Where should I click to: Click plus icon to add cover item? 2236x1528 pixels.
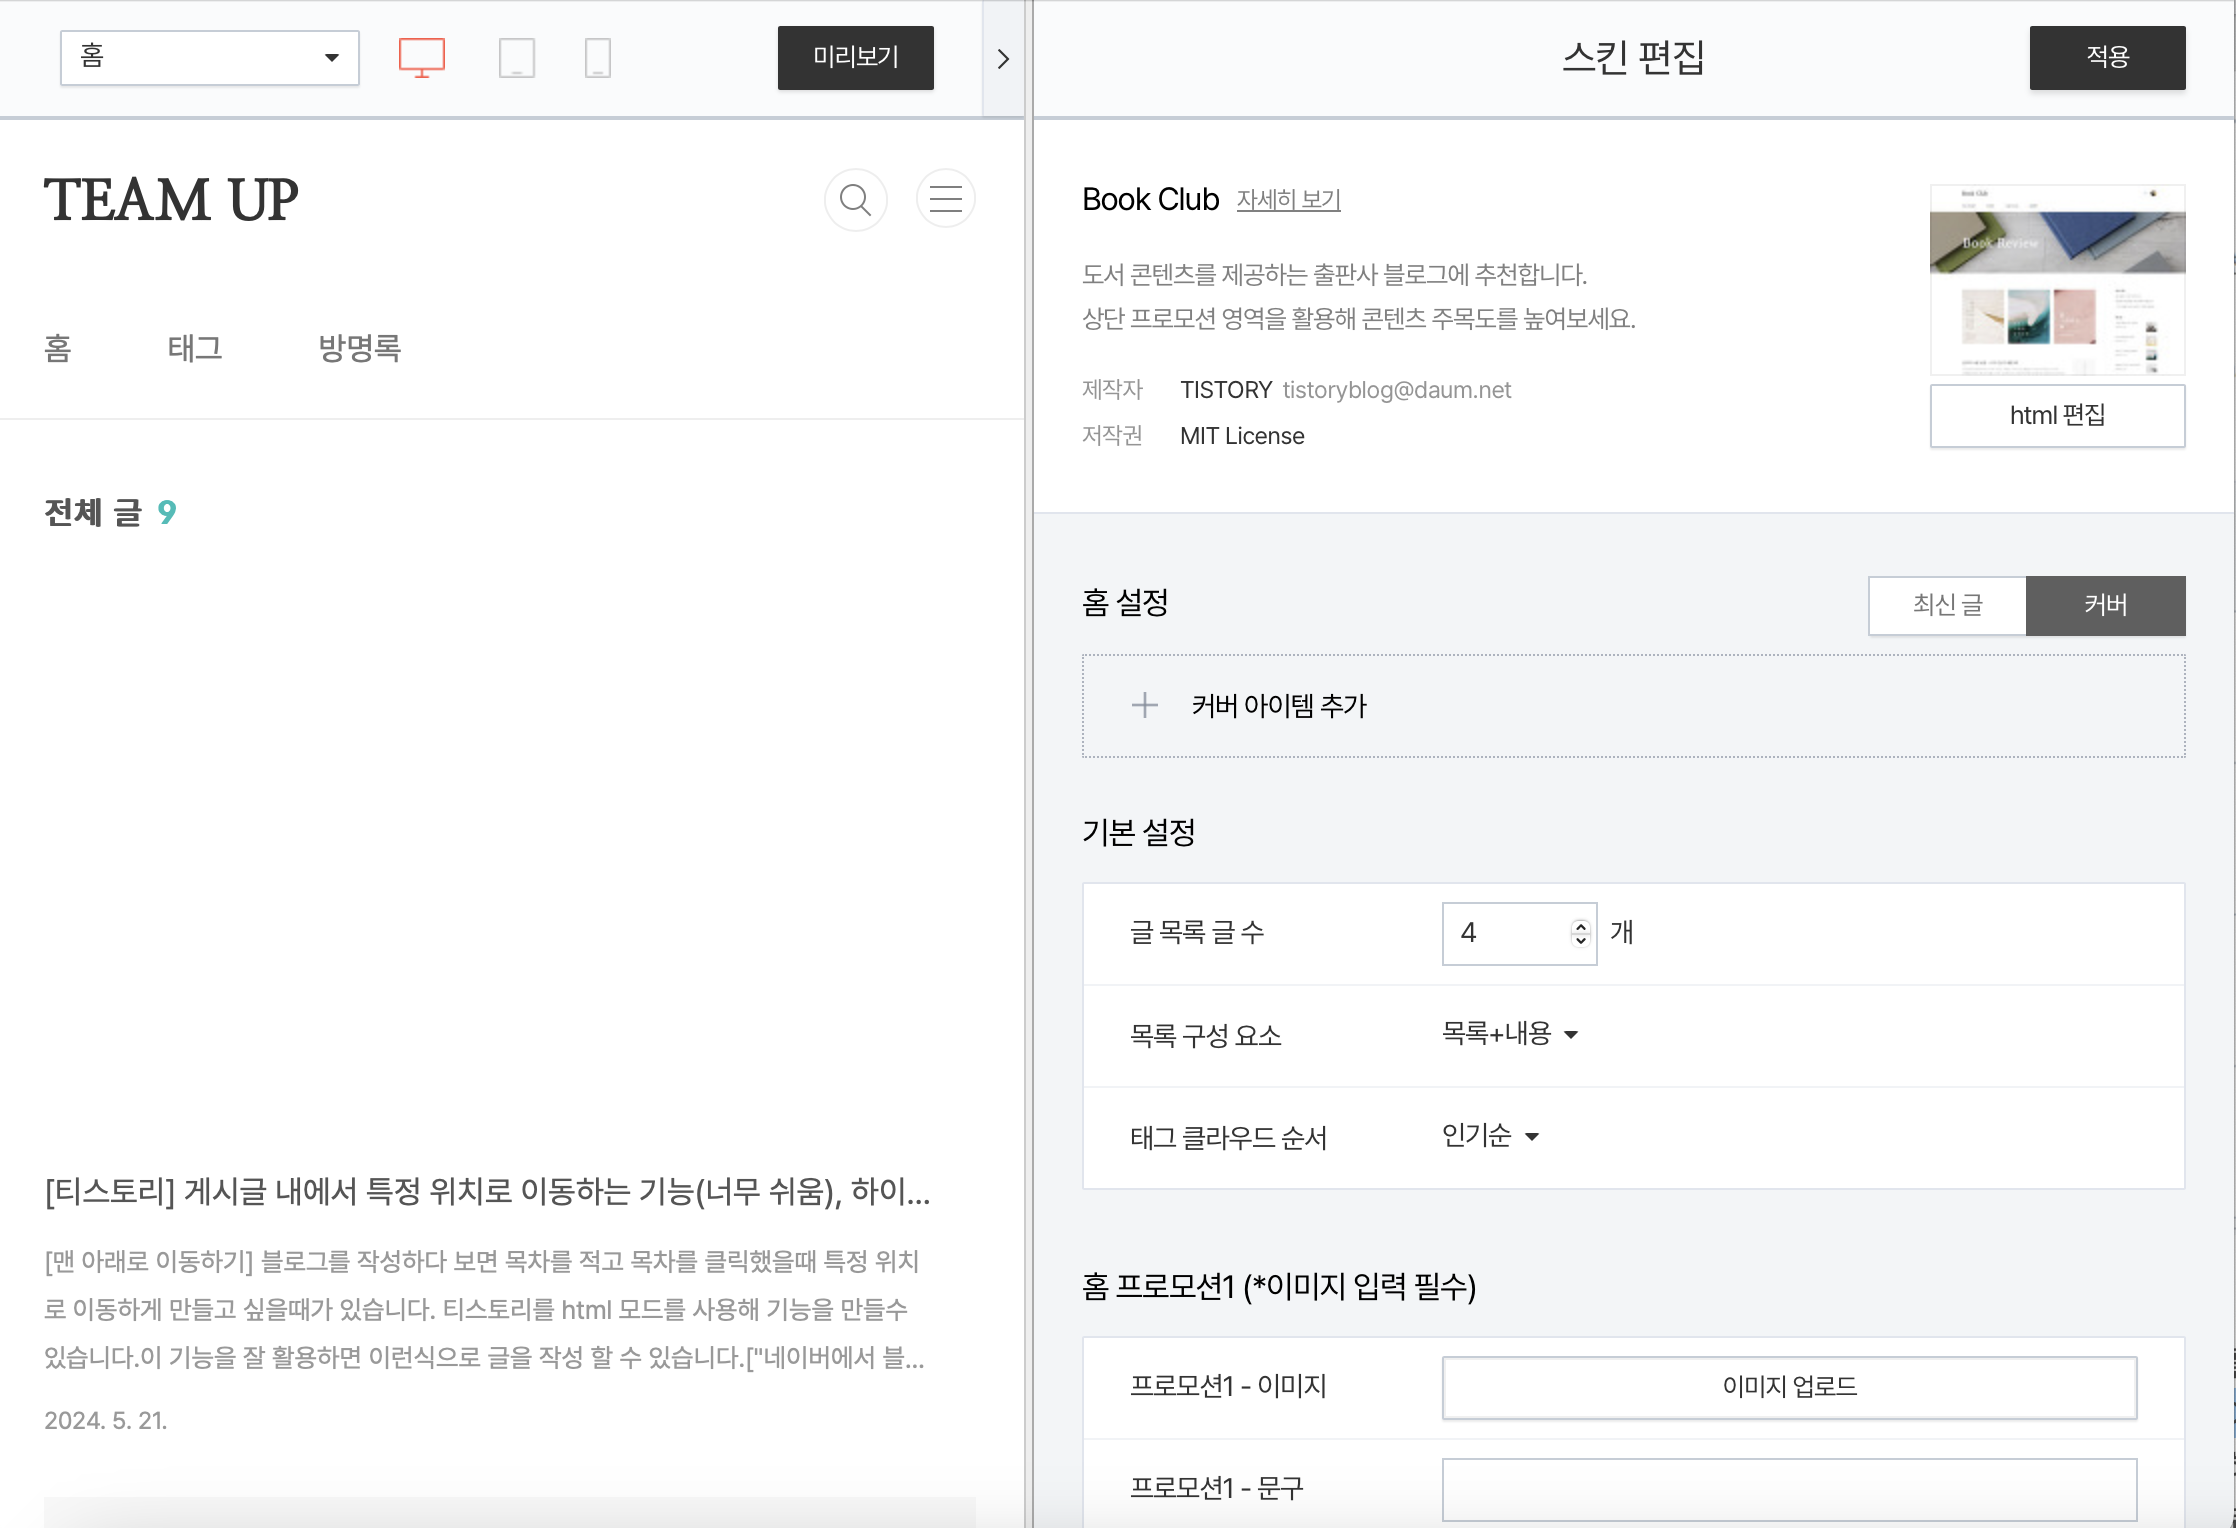pyautogui.click(x=1144, y=706)
